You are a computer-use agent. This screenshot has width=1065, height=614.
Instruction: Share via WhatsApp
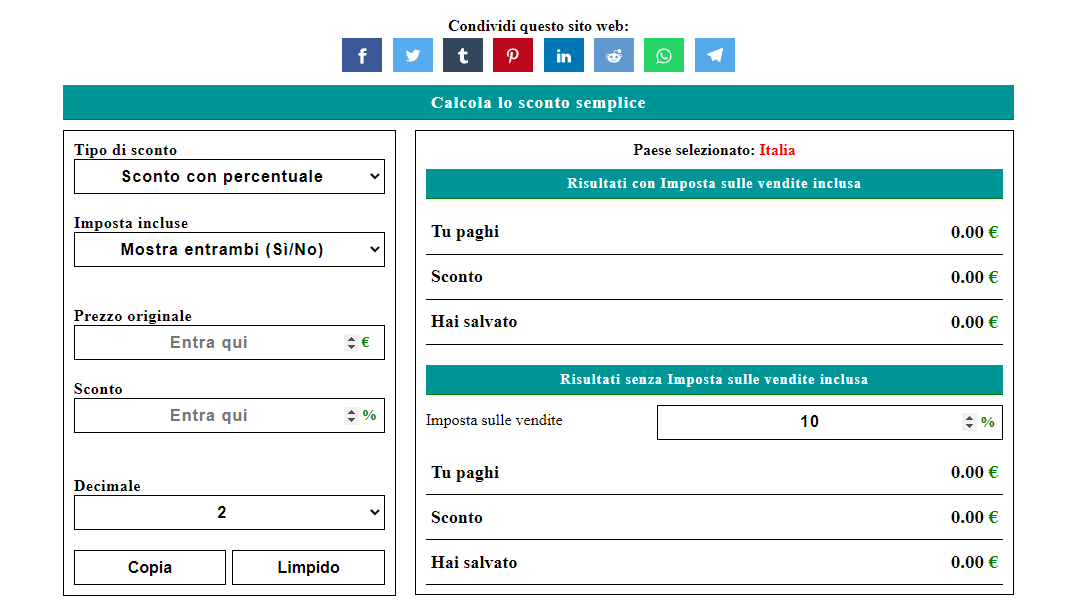(663, 55)
